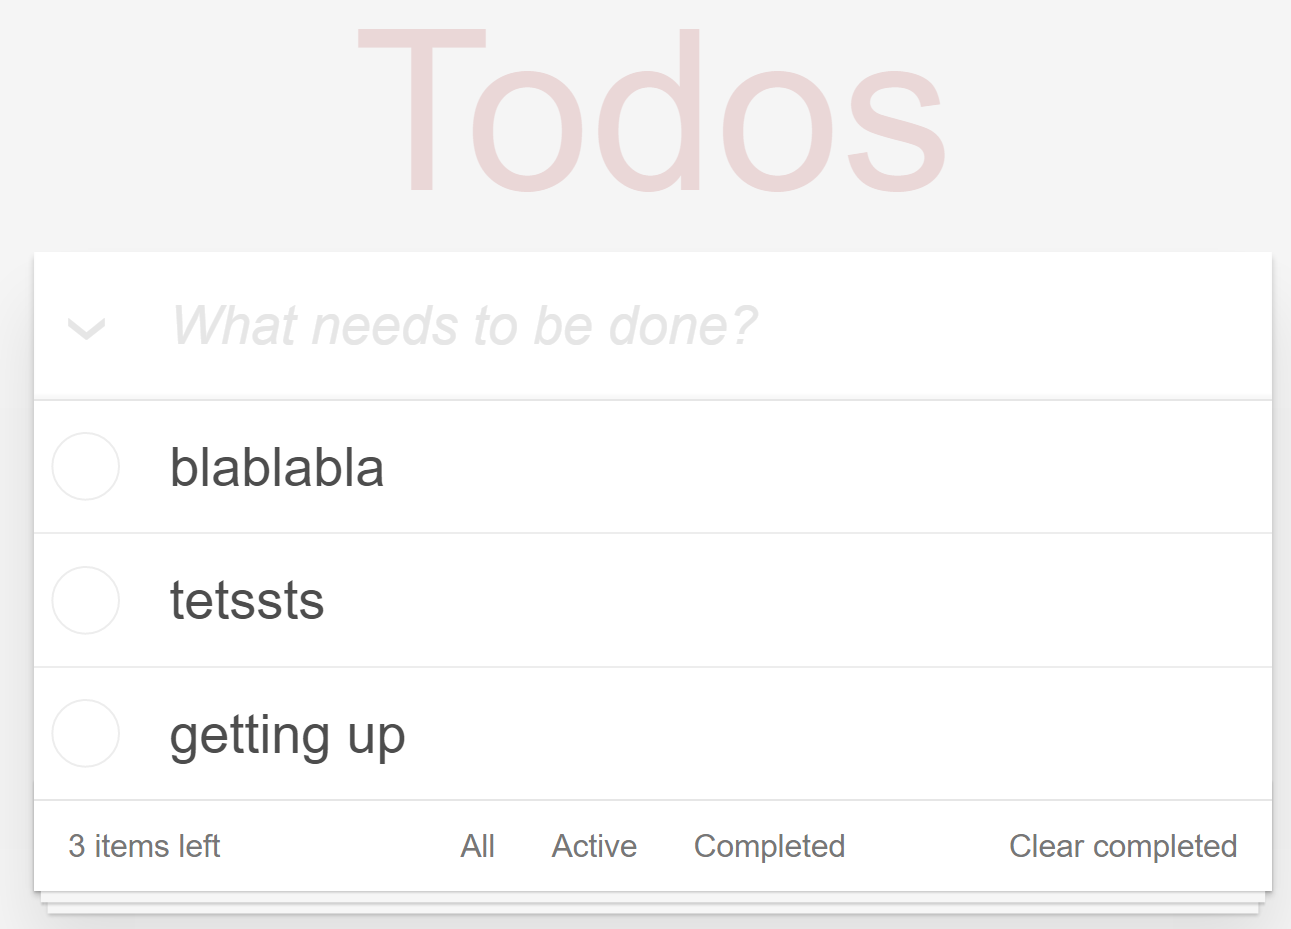Check off the tetssts todo circle

tap(86, 600)
